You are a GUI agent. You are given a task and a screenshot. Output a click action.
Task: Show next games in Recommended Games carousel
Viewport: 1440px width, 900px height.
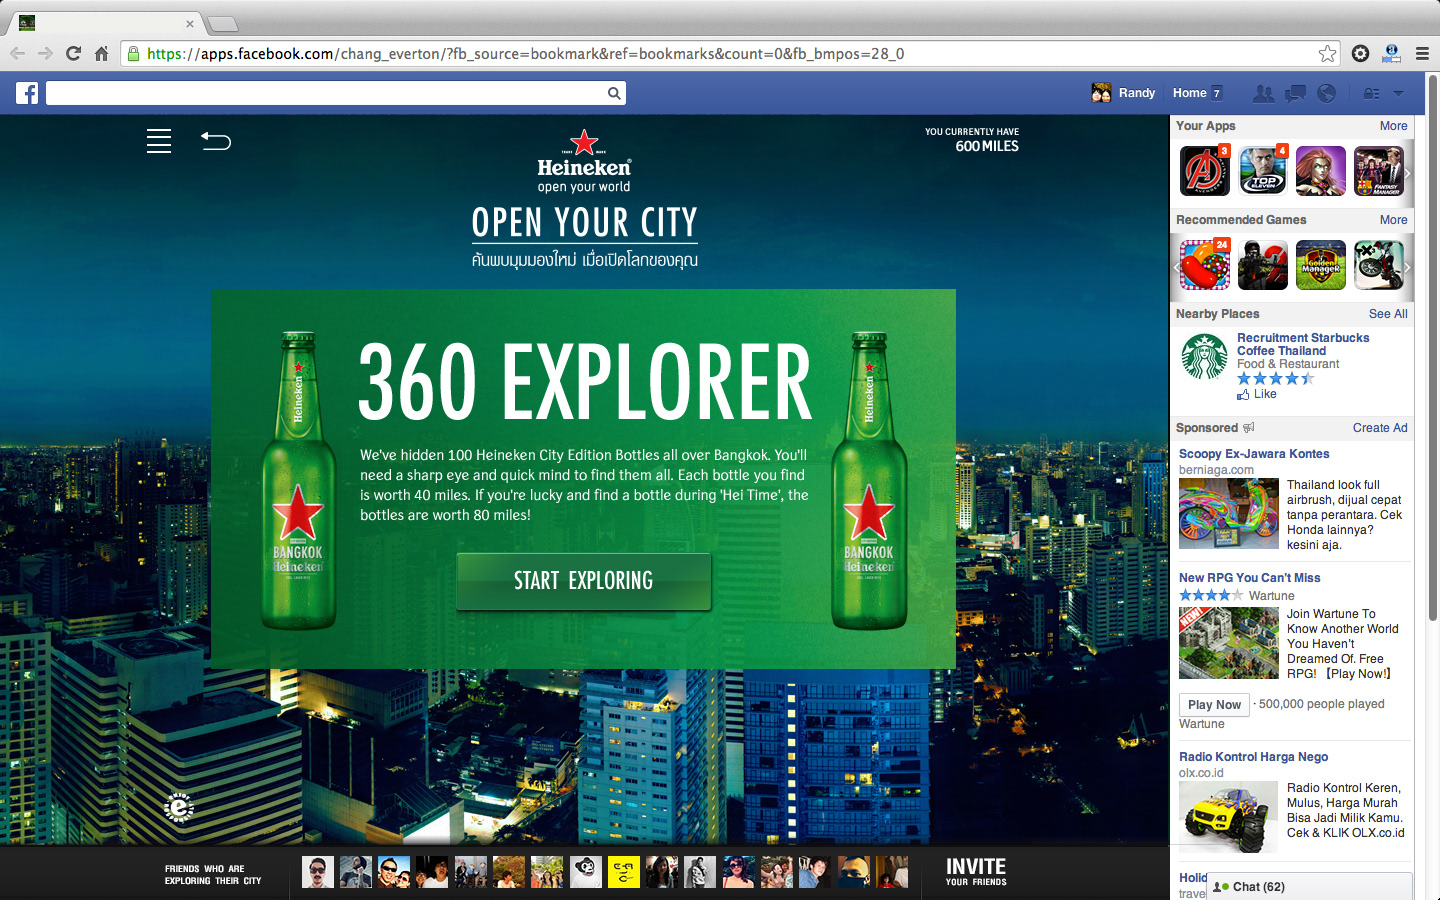click(1407, 267)
